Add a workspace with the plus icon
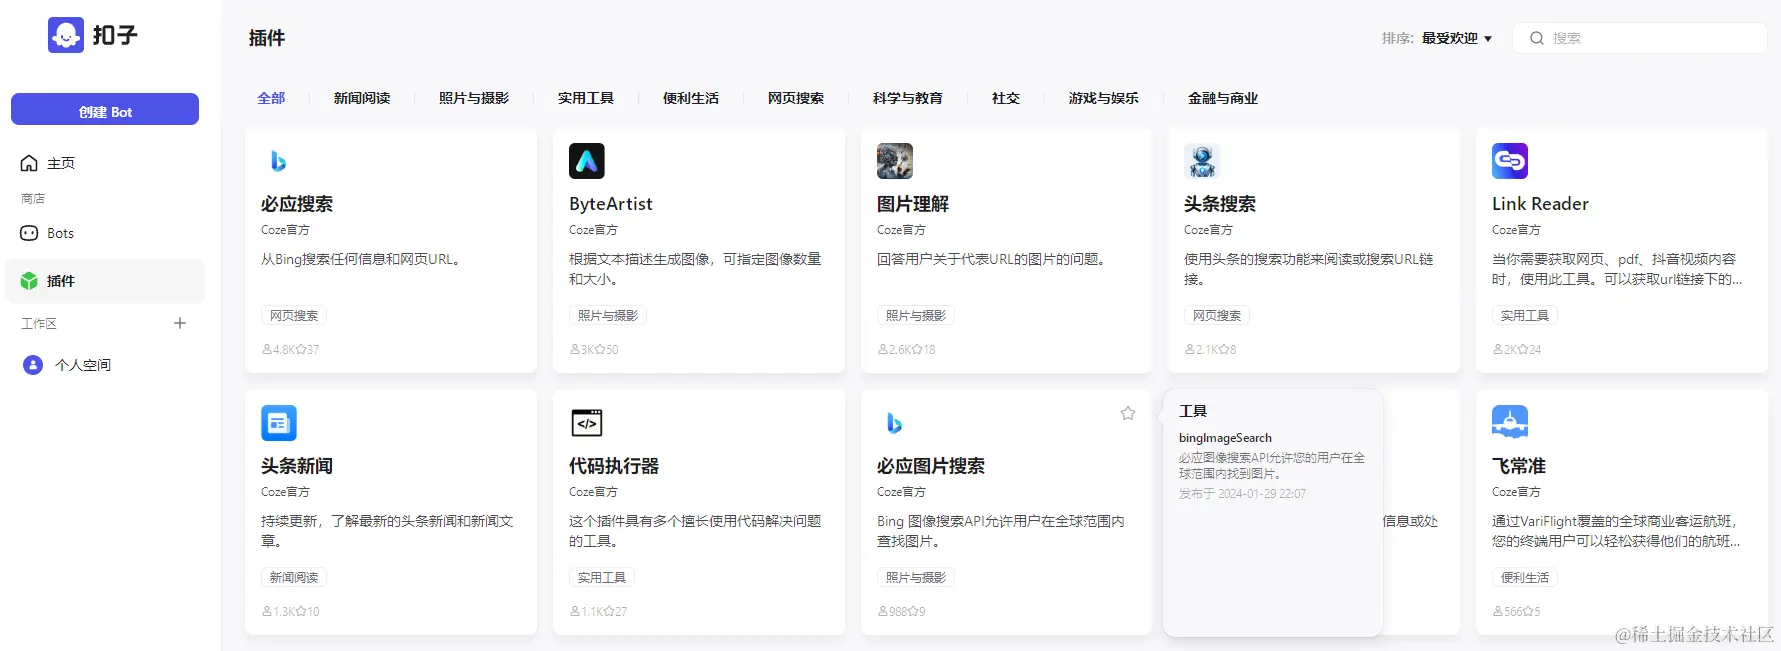The width and height of the screenshot is (1781, 651). click(180, 323)
